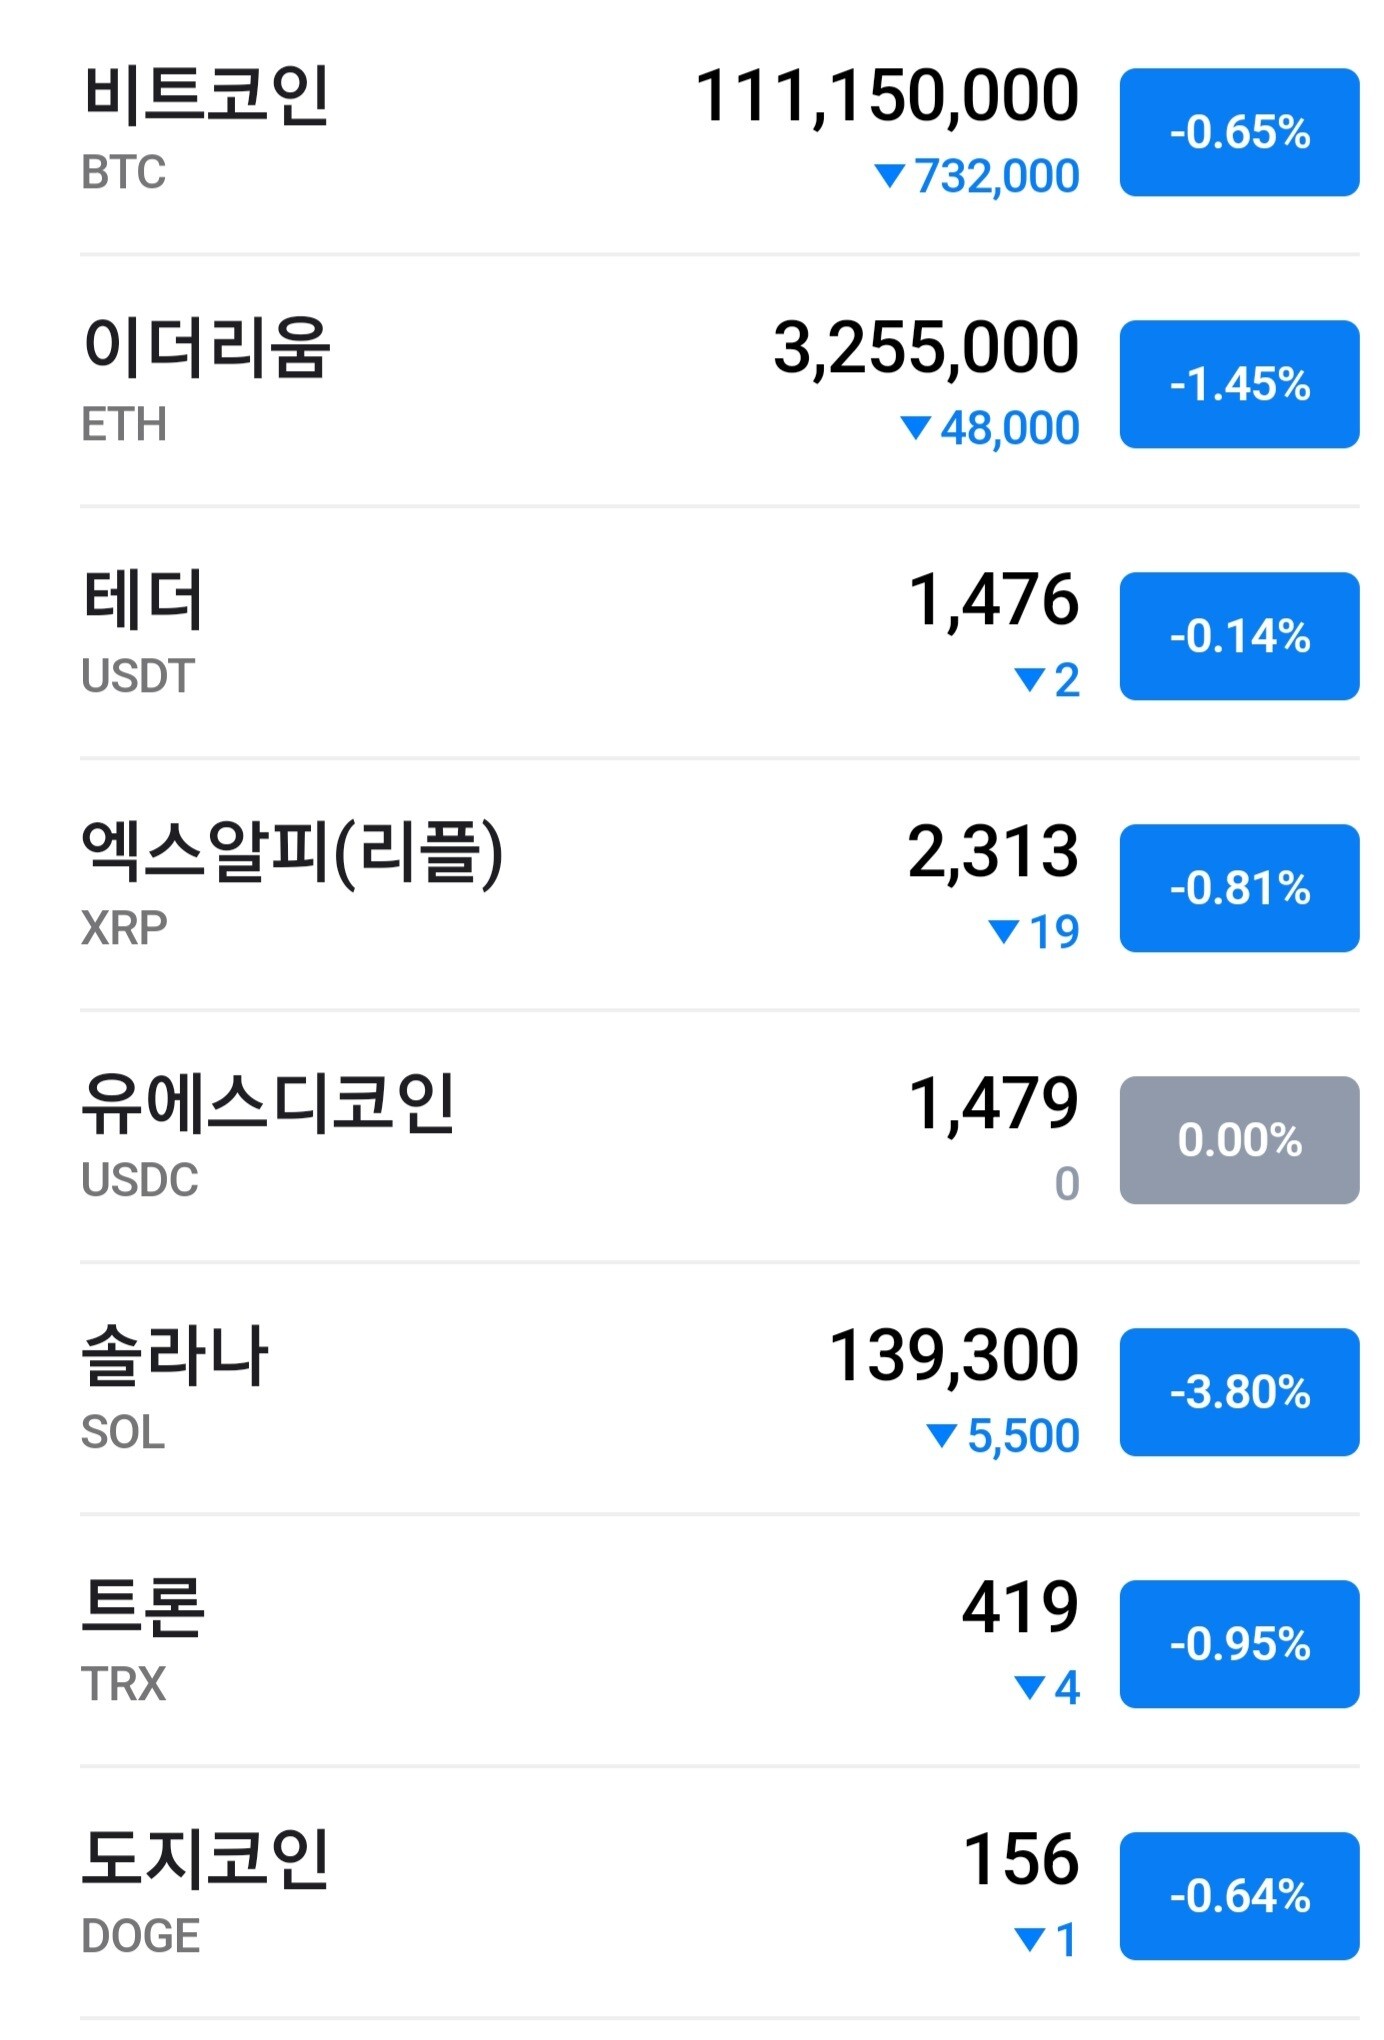
Task: Click the USDC price 1,479
Action: 993,1104
